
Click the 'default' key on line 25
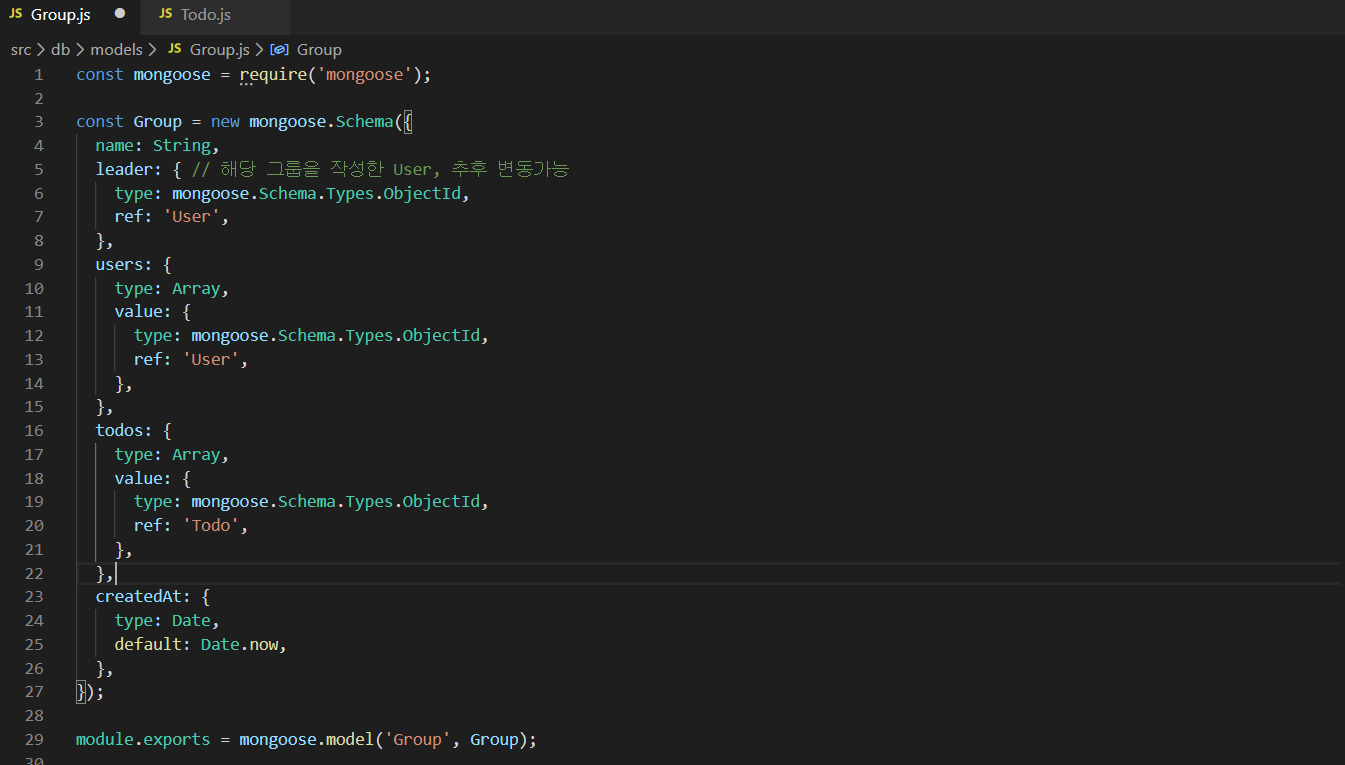(x=148, y=644)
